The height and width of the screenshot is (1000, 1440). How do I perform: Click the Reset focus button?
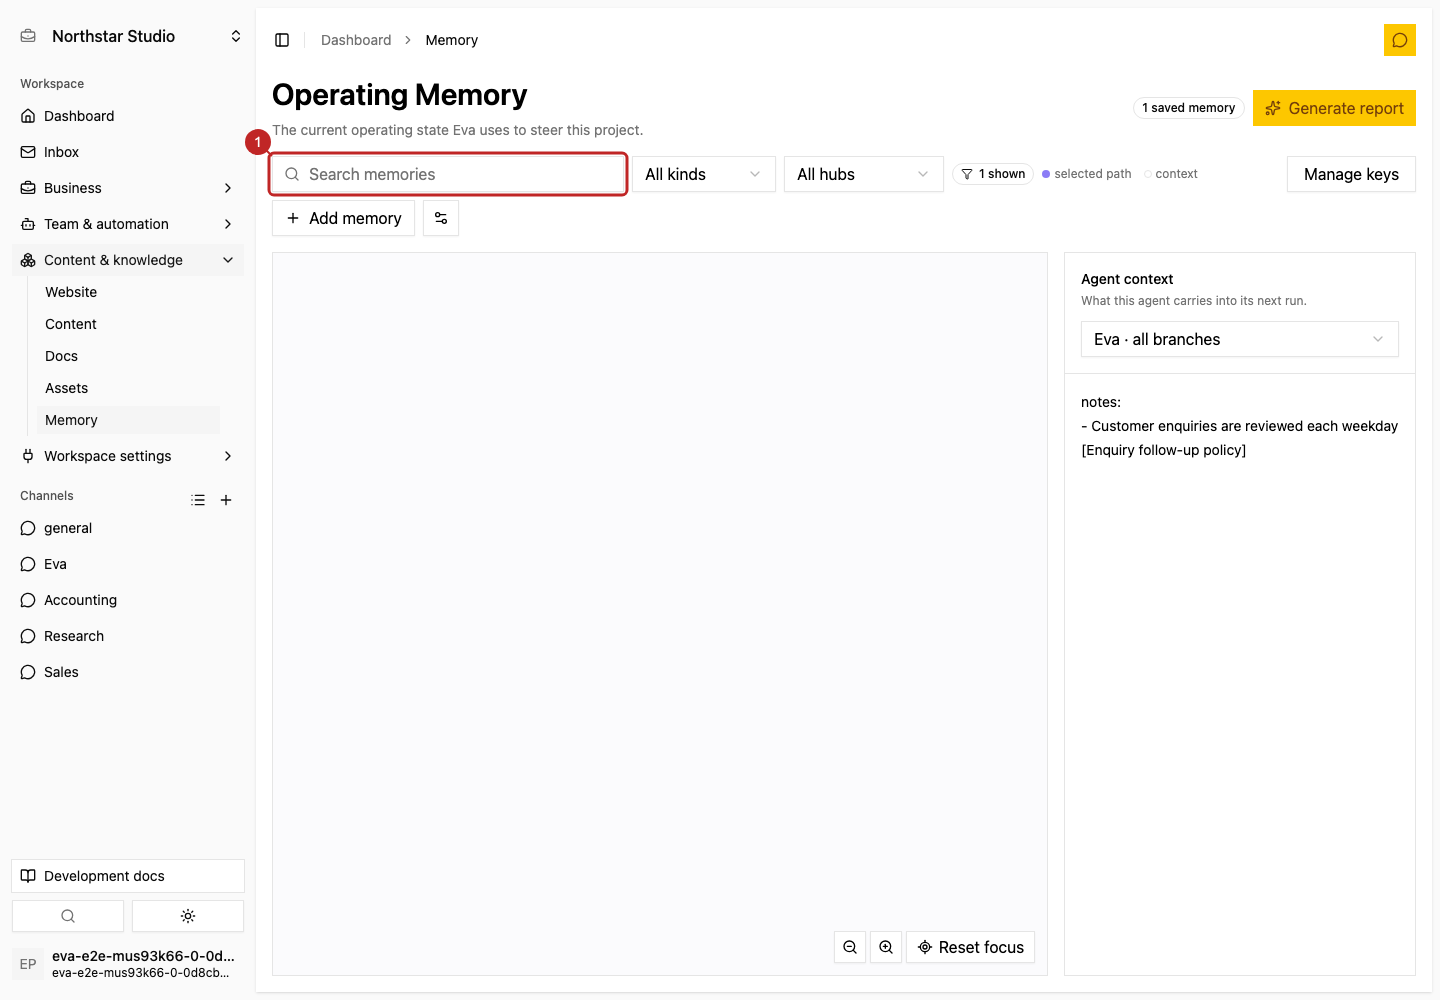970,947
